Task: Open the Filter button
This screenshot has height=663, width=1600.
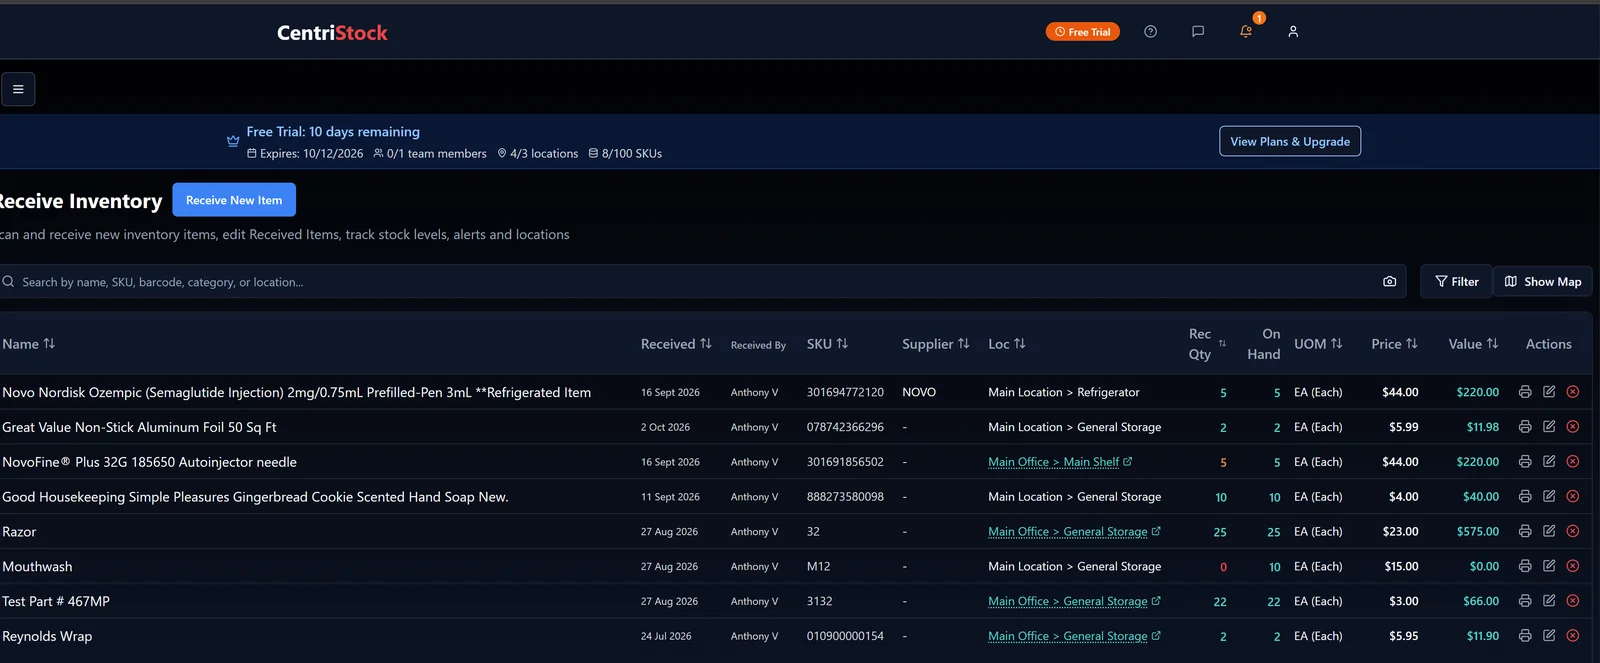Action: pos(1456,282)
